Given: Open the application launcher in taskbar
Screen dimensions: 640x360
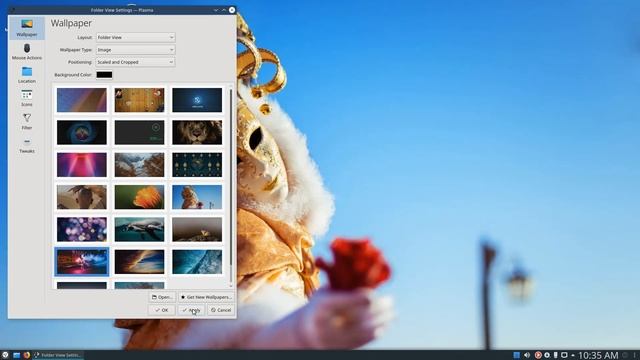Looking at the screenshot, I should tap(5, 355).
